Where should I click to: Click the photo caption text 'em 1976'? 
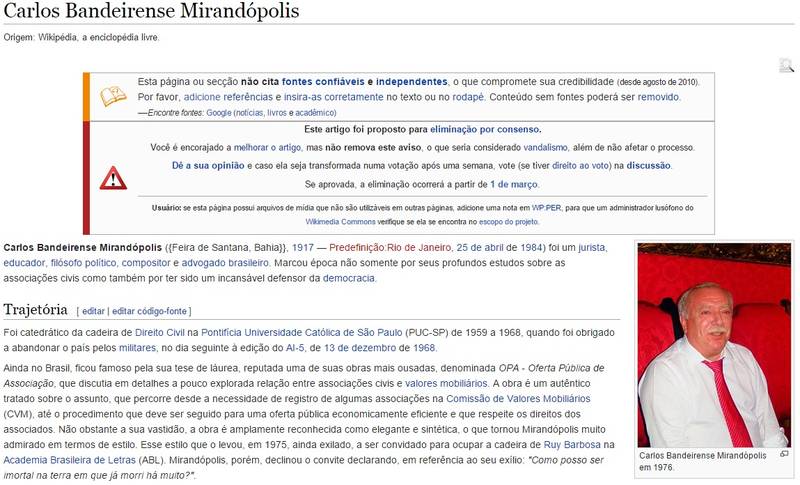656,467
